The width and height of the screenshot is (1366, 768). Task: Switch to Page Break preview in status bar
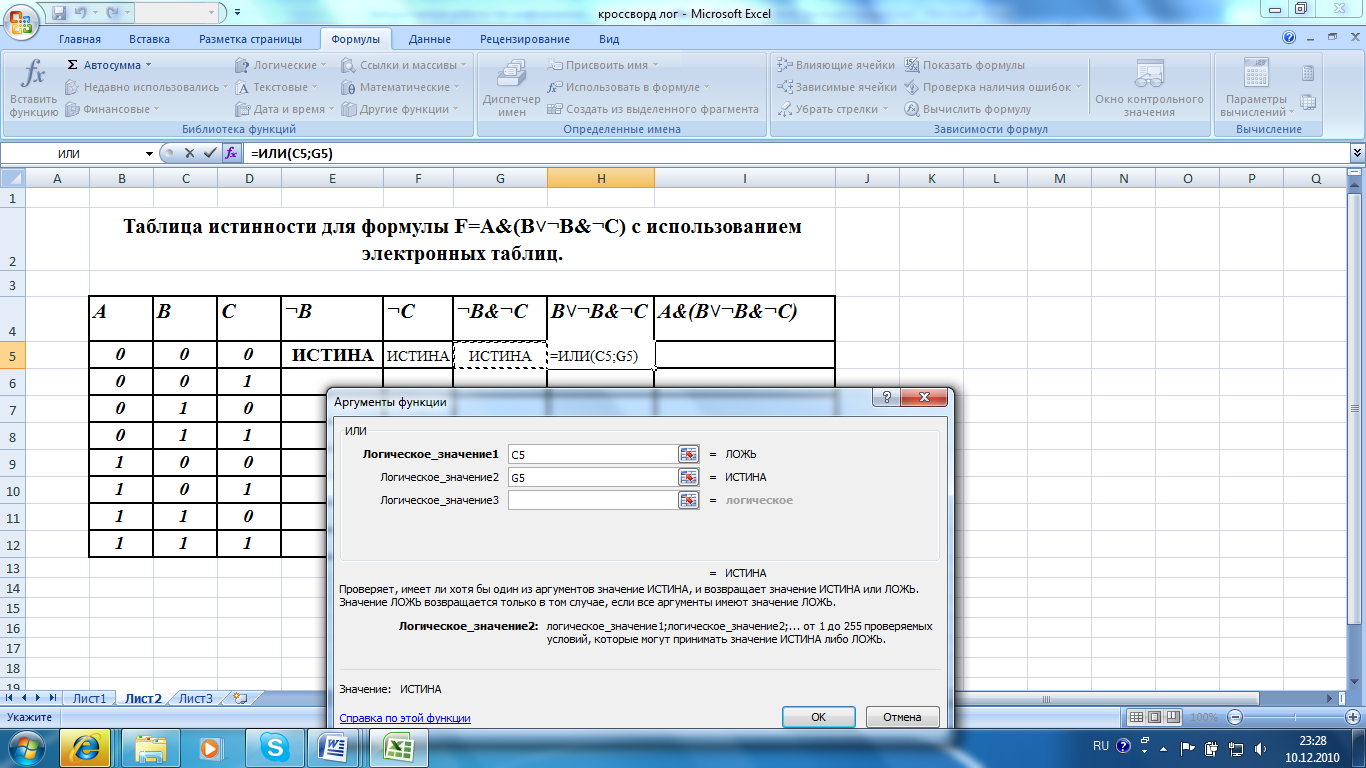tap(1173, 717)
